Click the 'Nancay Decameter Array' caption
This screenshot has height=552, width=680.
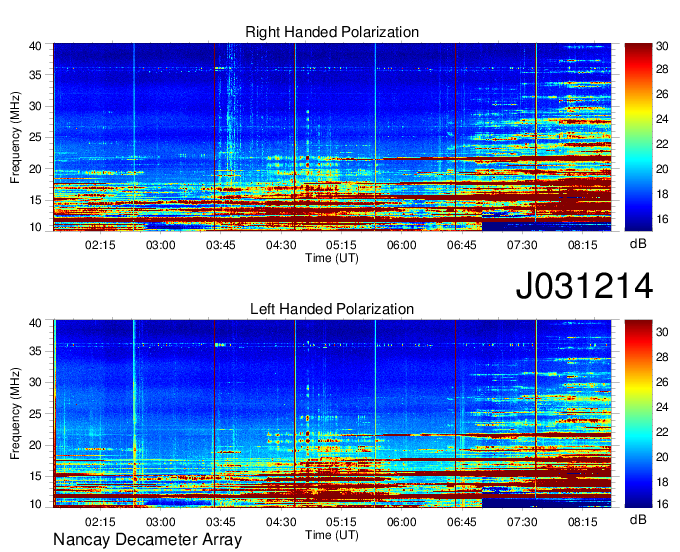click(147, 540)
